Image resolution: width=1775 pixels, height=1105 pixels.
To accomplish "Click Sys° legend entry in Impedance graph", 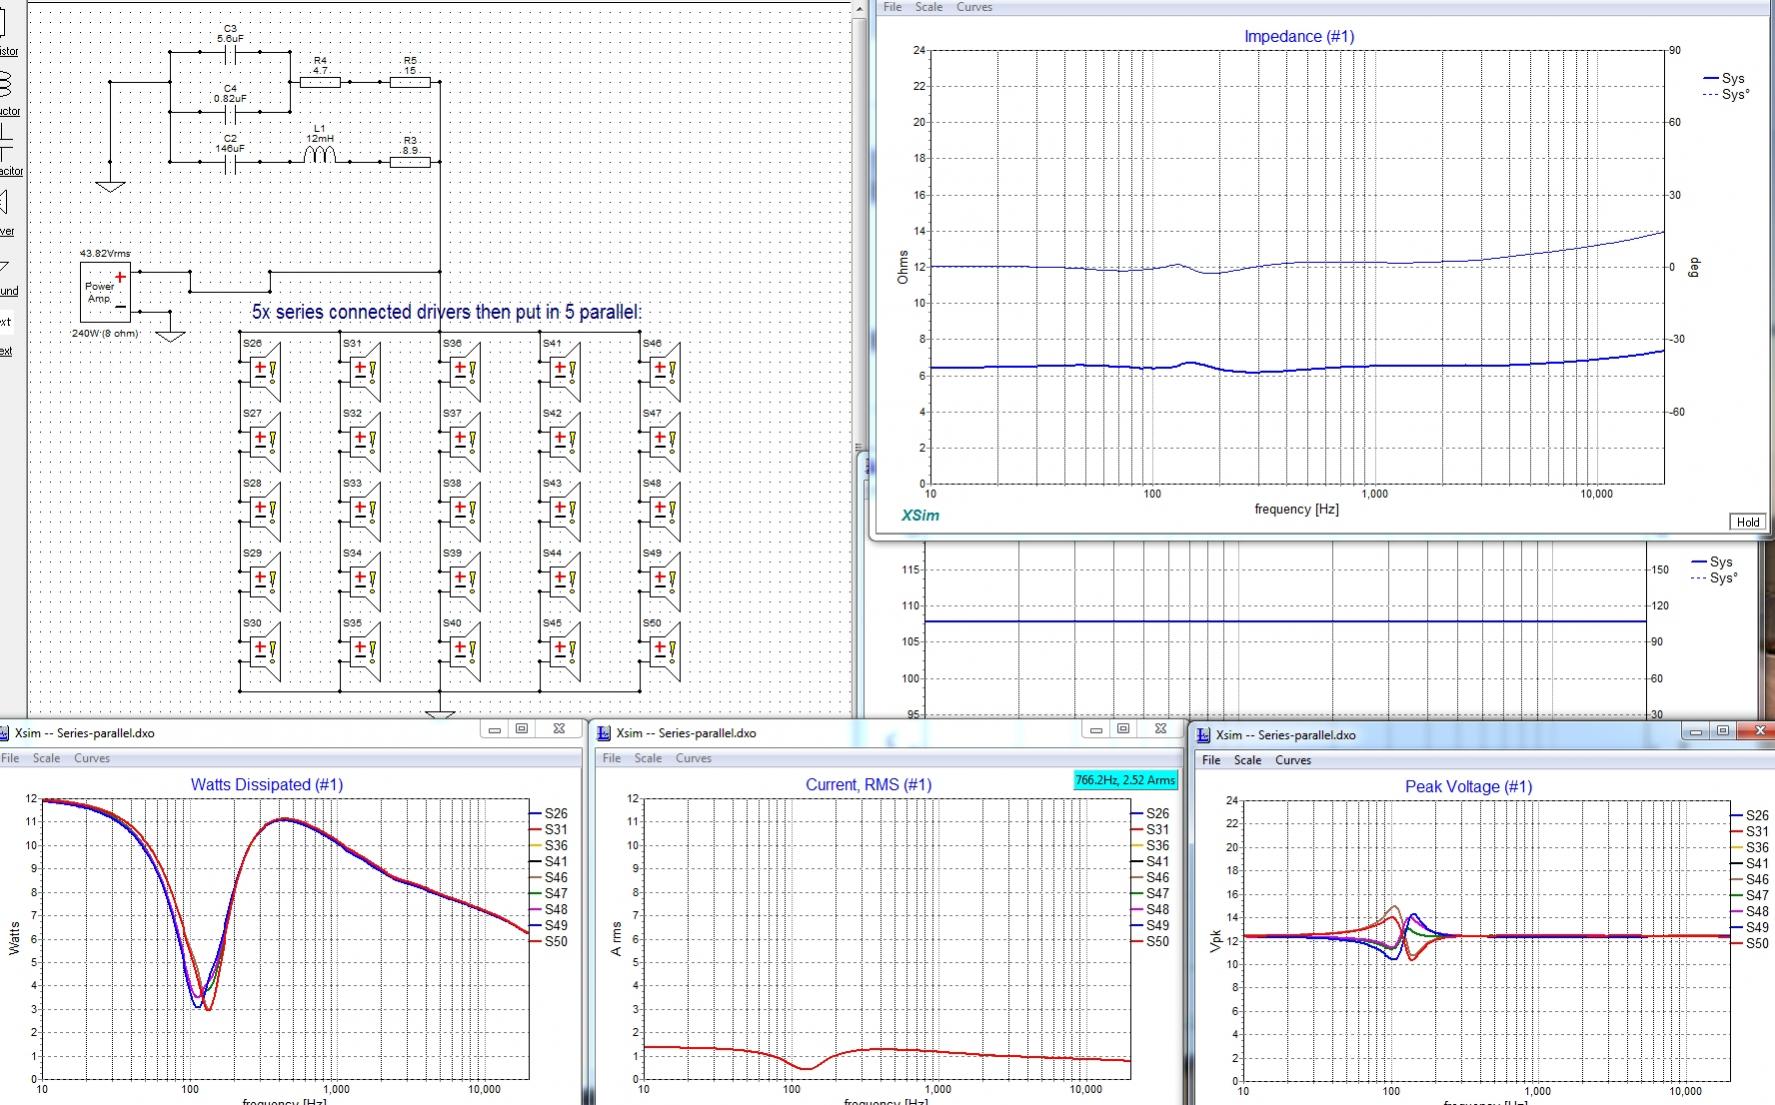I will pos(1726,94).
